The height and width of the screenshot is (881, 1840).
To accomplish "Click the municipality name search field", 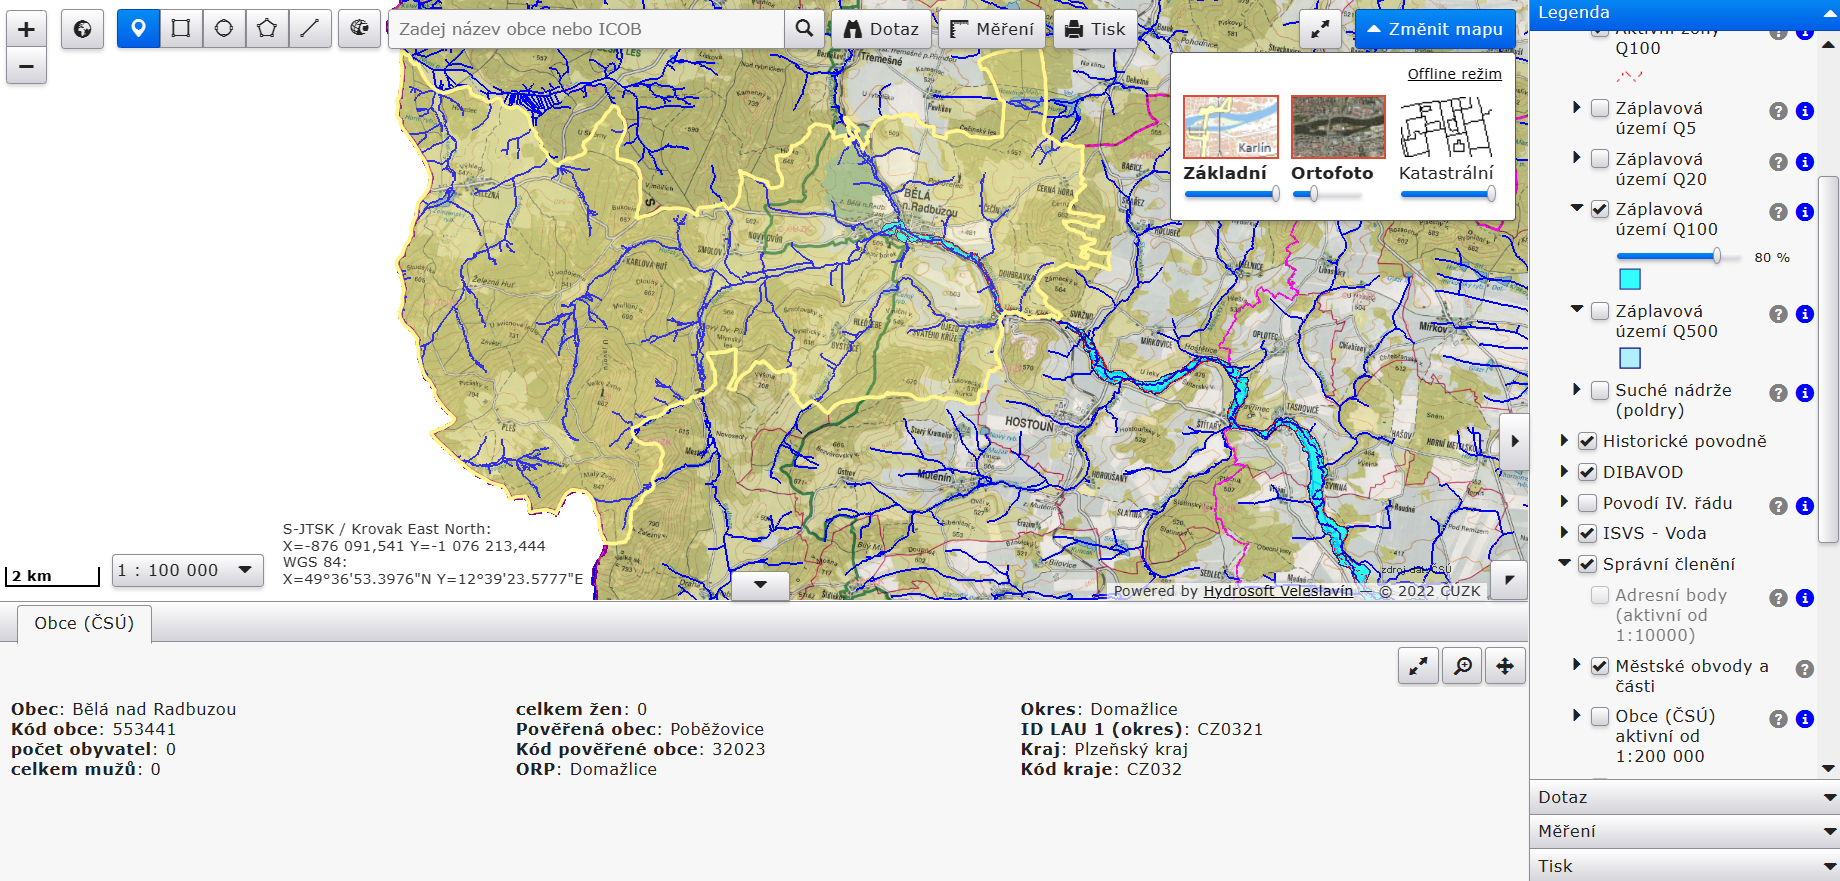I will tap(587, 29).
